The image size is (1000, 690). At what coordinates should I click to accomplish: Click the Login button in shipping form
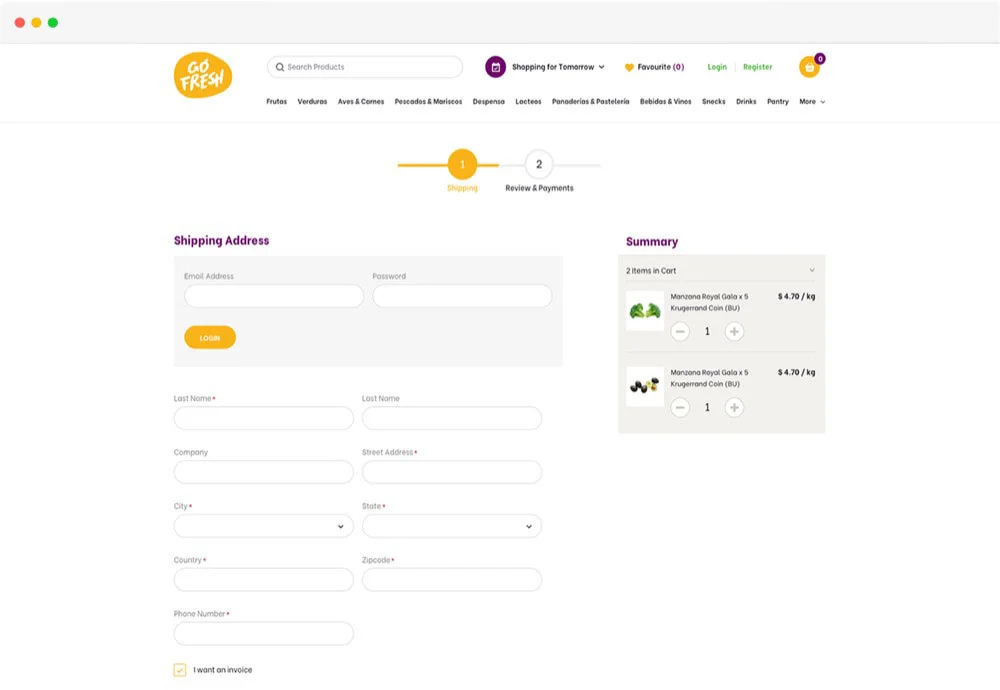210,337
